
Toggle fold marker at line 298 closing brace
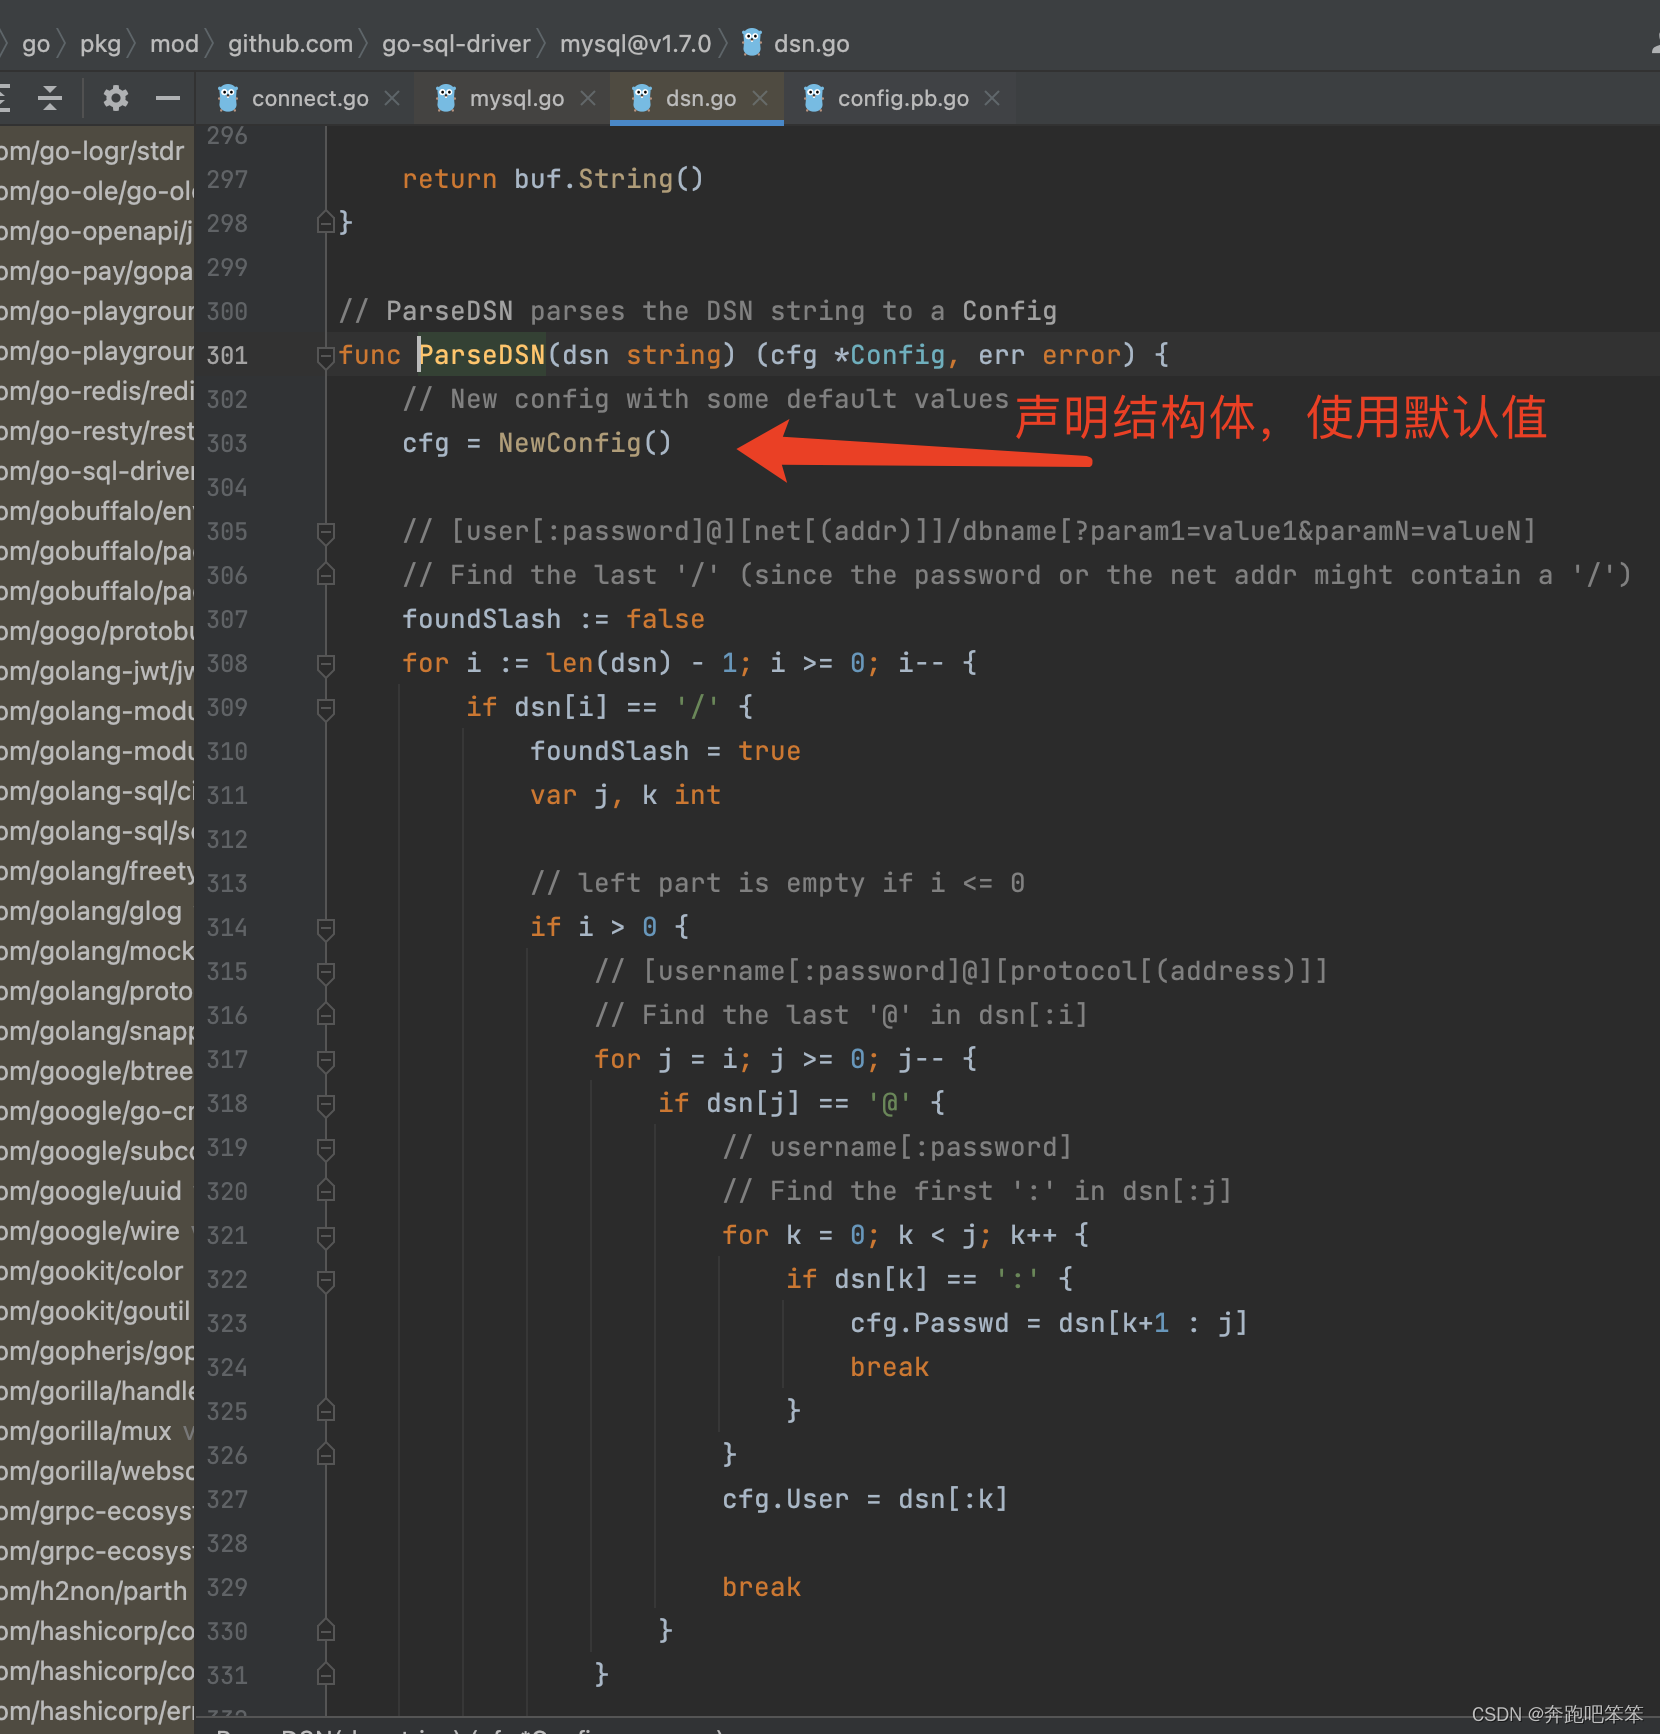point(326,222)
